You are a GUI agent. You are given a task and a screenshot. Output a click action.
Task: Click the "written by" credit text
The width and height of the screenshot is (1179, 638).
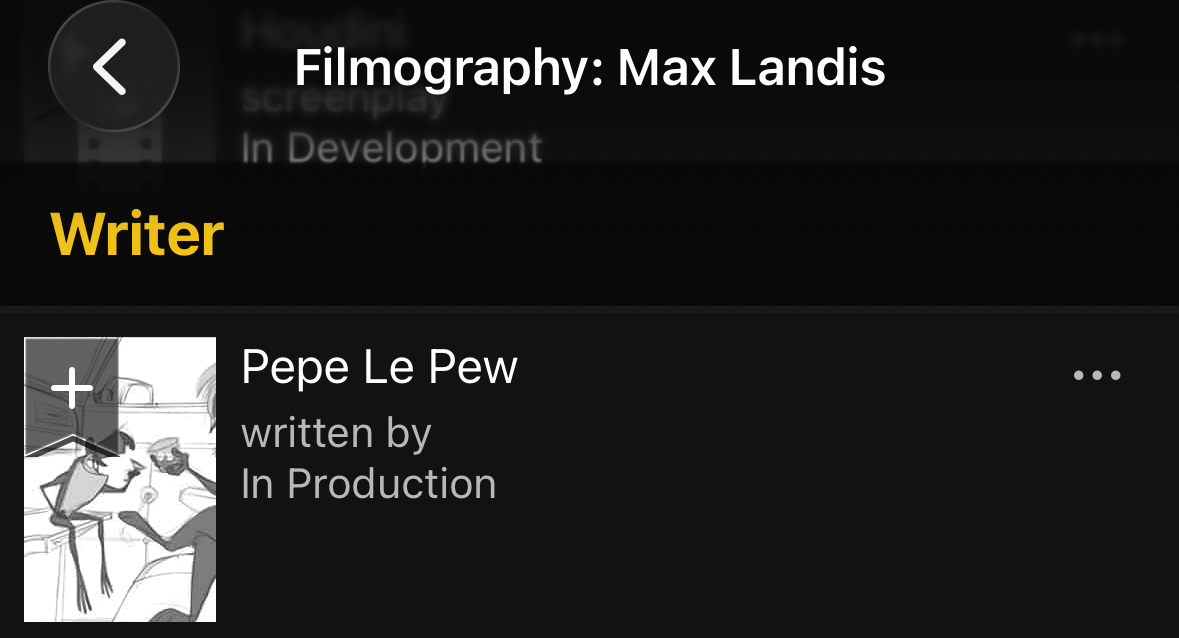336,433
